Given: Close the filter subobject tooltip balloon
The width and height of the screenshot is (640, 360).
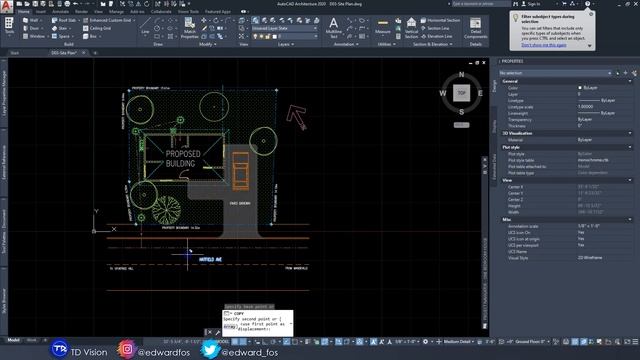Looking at the screenshot, I should point(591,14).
